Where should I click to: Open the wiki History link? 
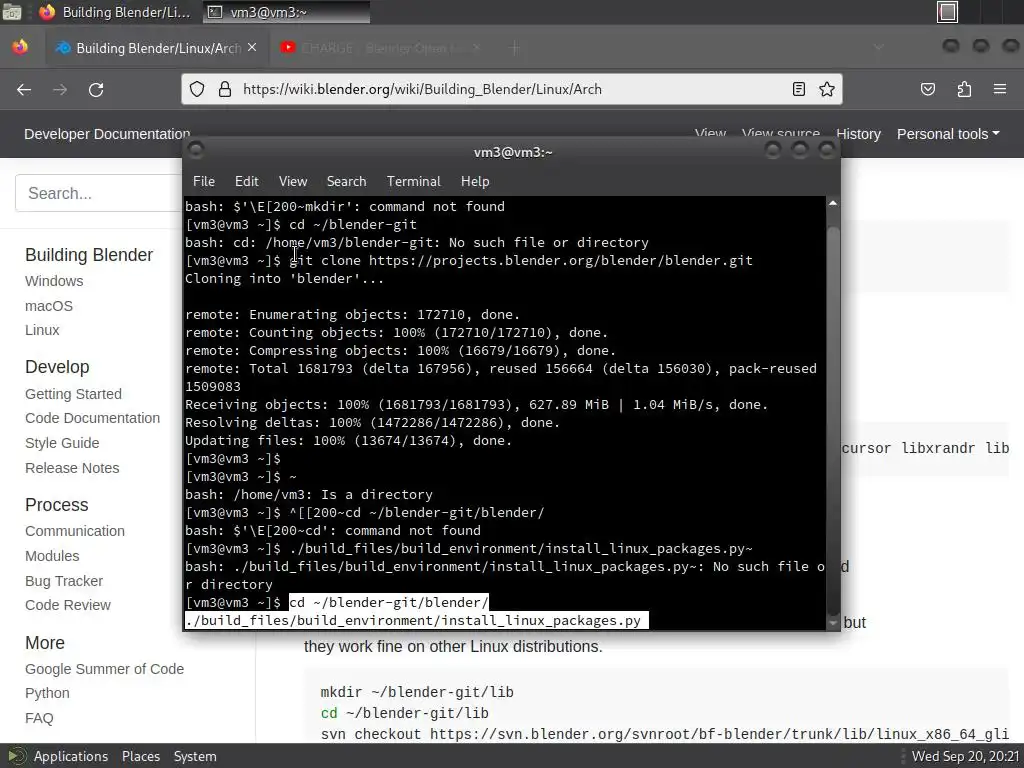858,134
